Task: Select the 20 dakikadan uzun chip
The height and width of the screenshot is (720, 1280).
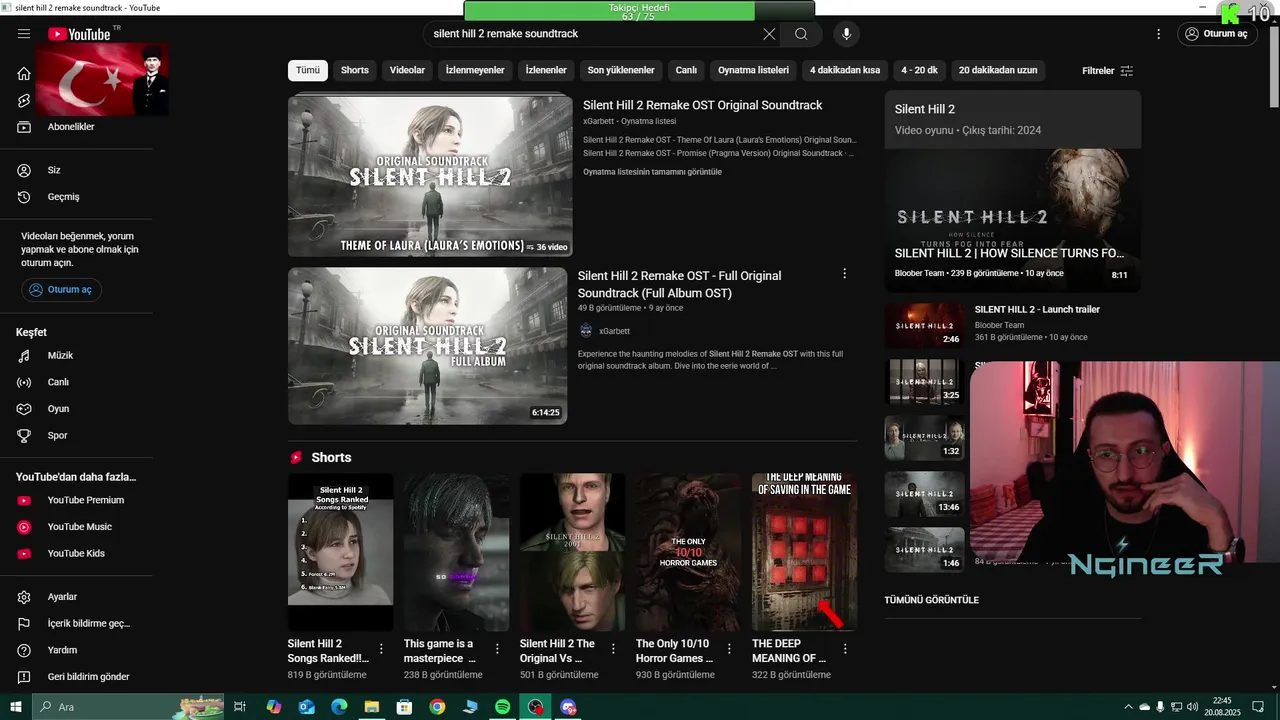Action: (x=998, y=71)
